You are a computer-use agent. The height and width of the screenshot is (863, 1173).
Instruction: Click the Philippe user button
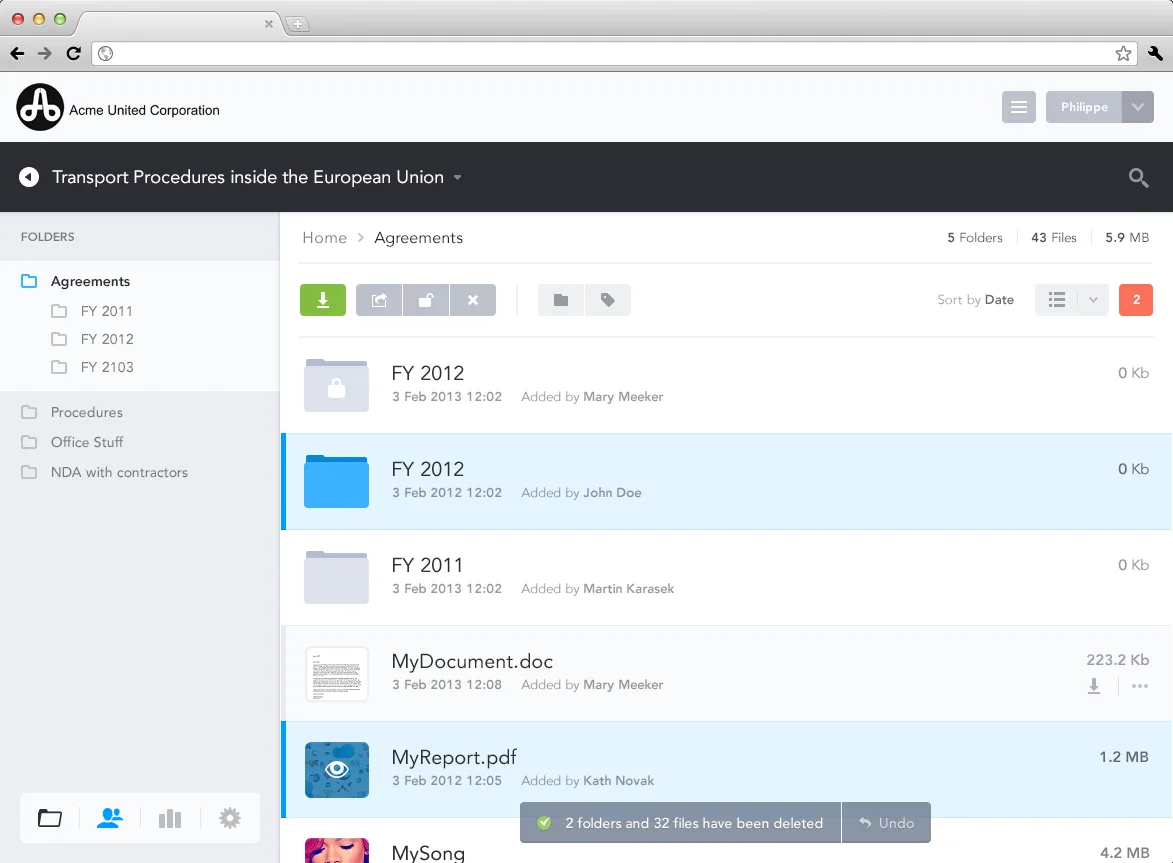pyautogui.click(x=1084, y=107)
